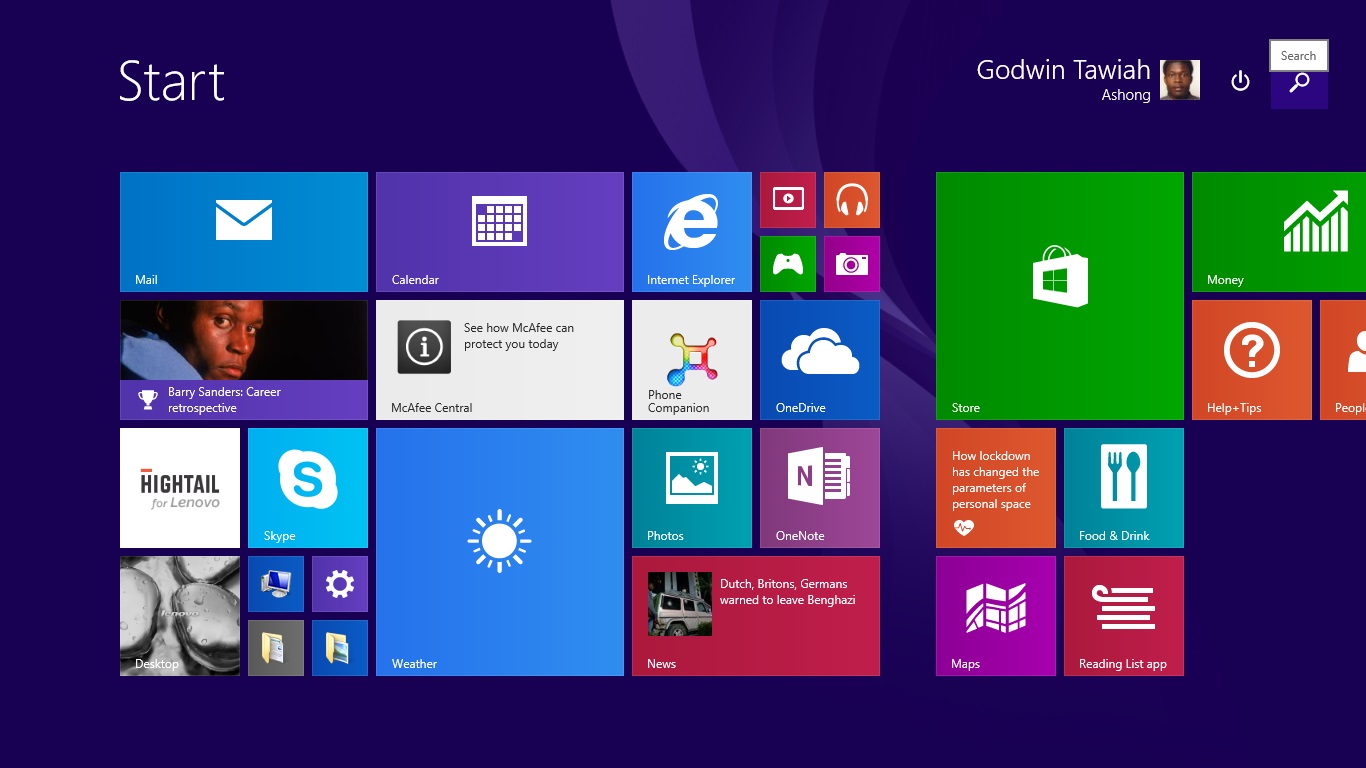Open the Help+Tips tile
The image size is (1366, 768).
1252,360
